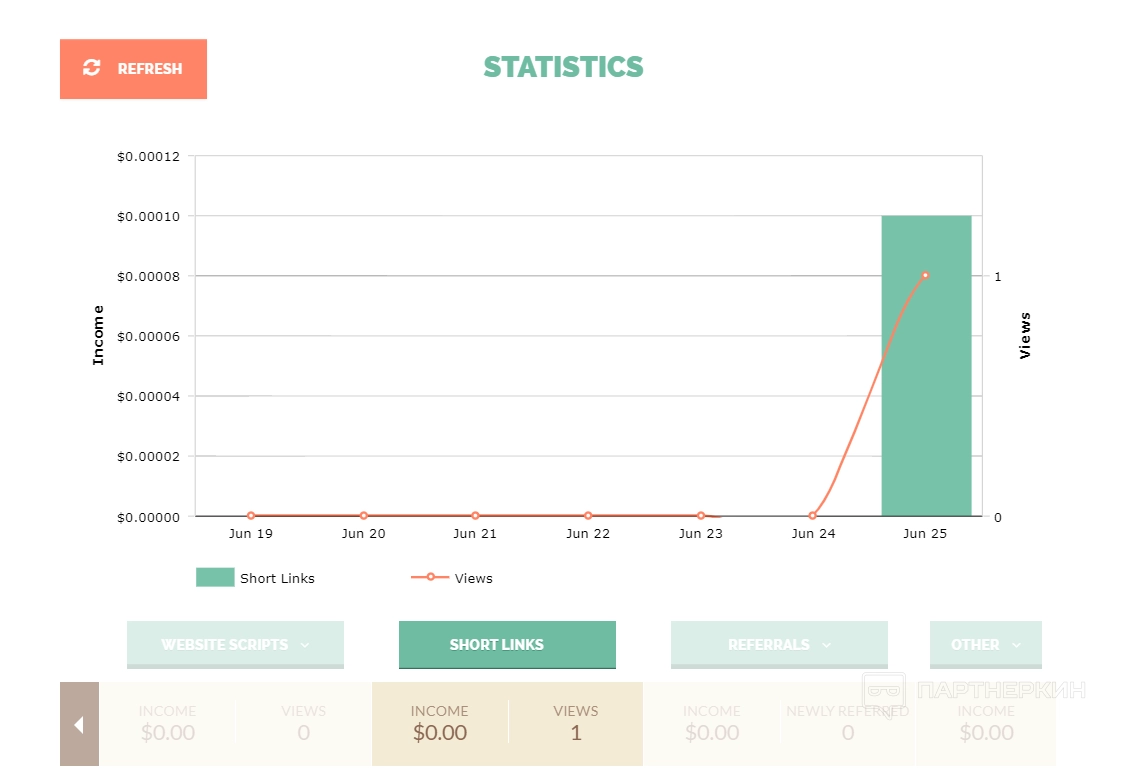Toggle the Short Links series legend label

pos(277,578)
